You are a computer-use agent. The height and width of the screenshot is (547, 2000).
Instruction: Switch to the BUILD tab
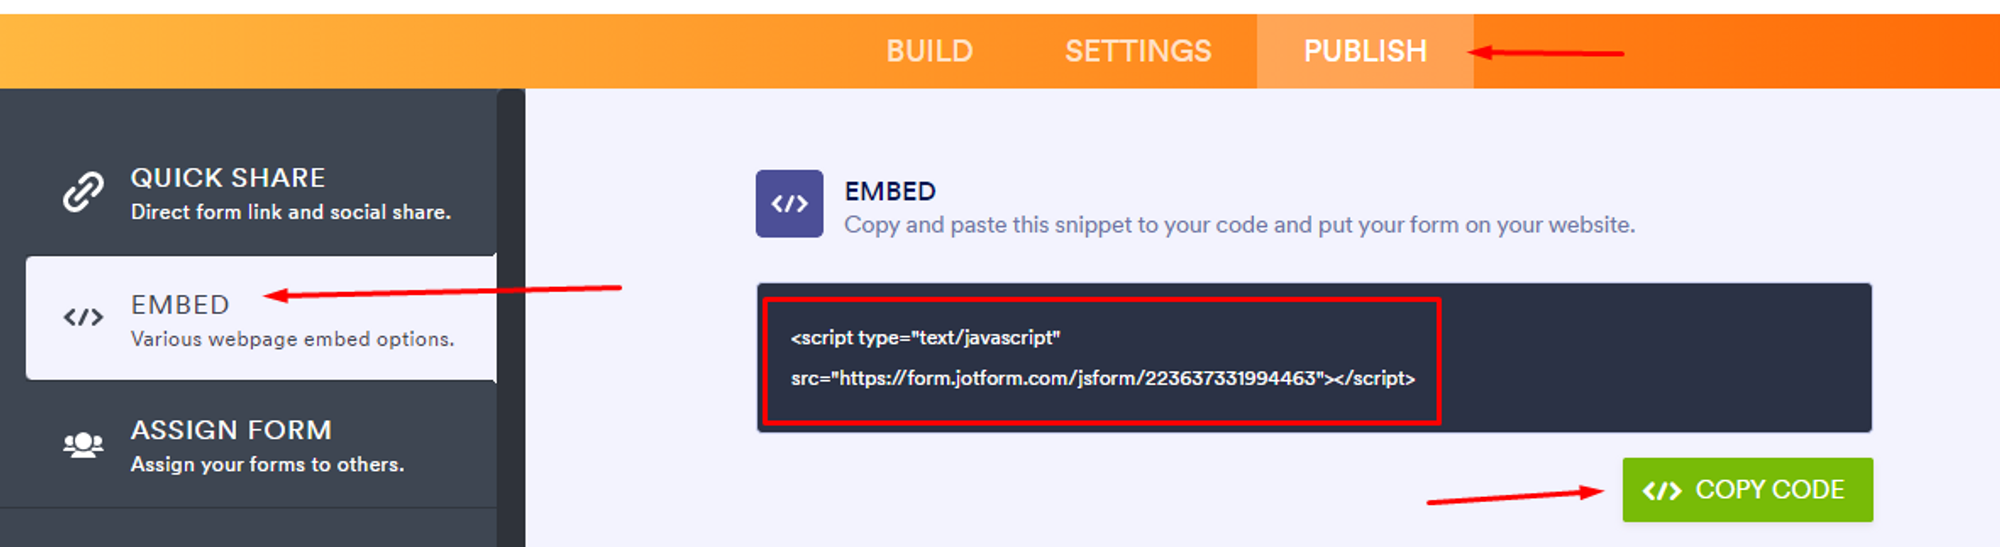(929, 51)
